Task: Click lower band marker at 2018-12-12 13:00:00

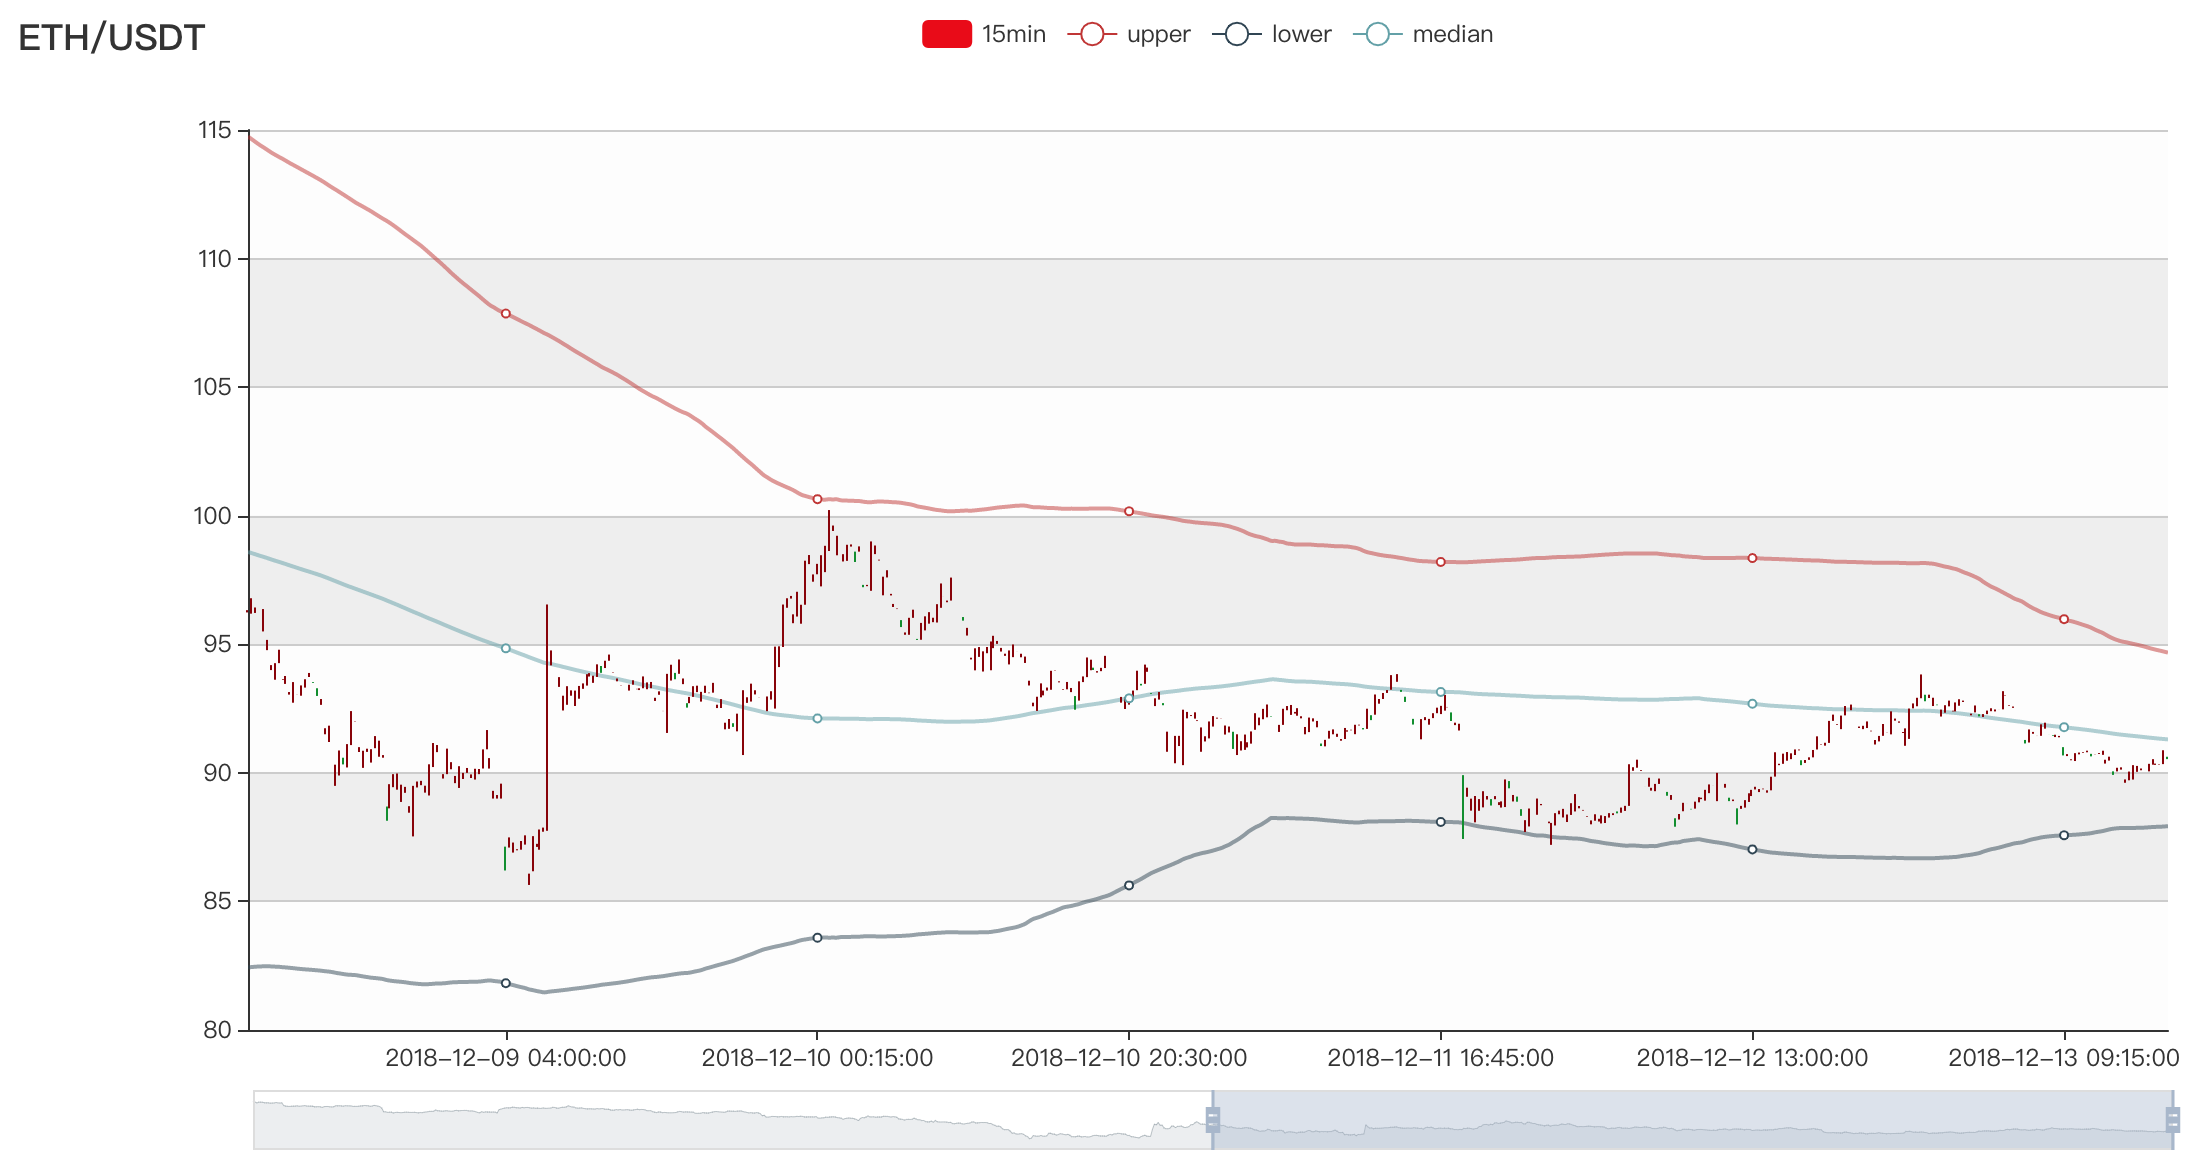Action: [1752, 849]
